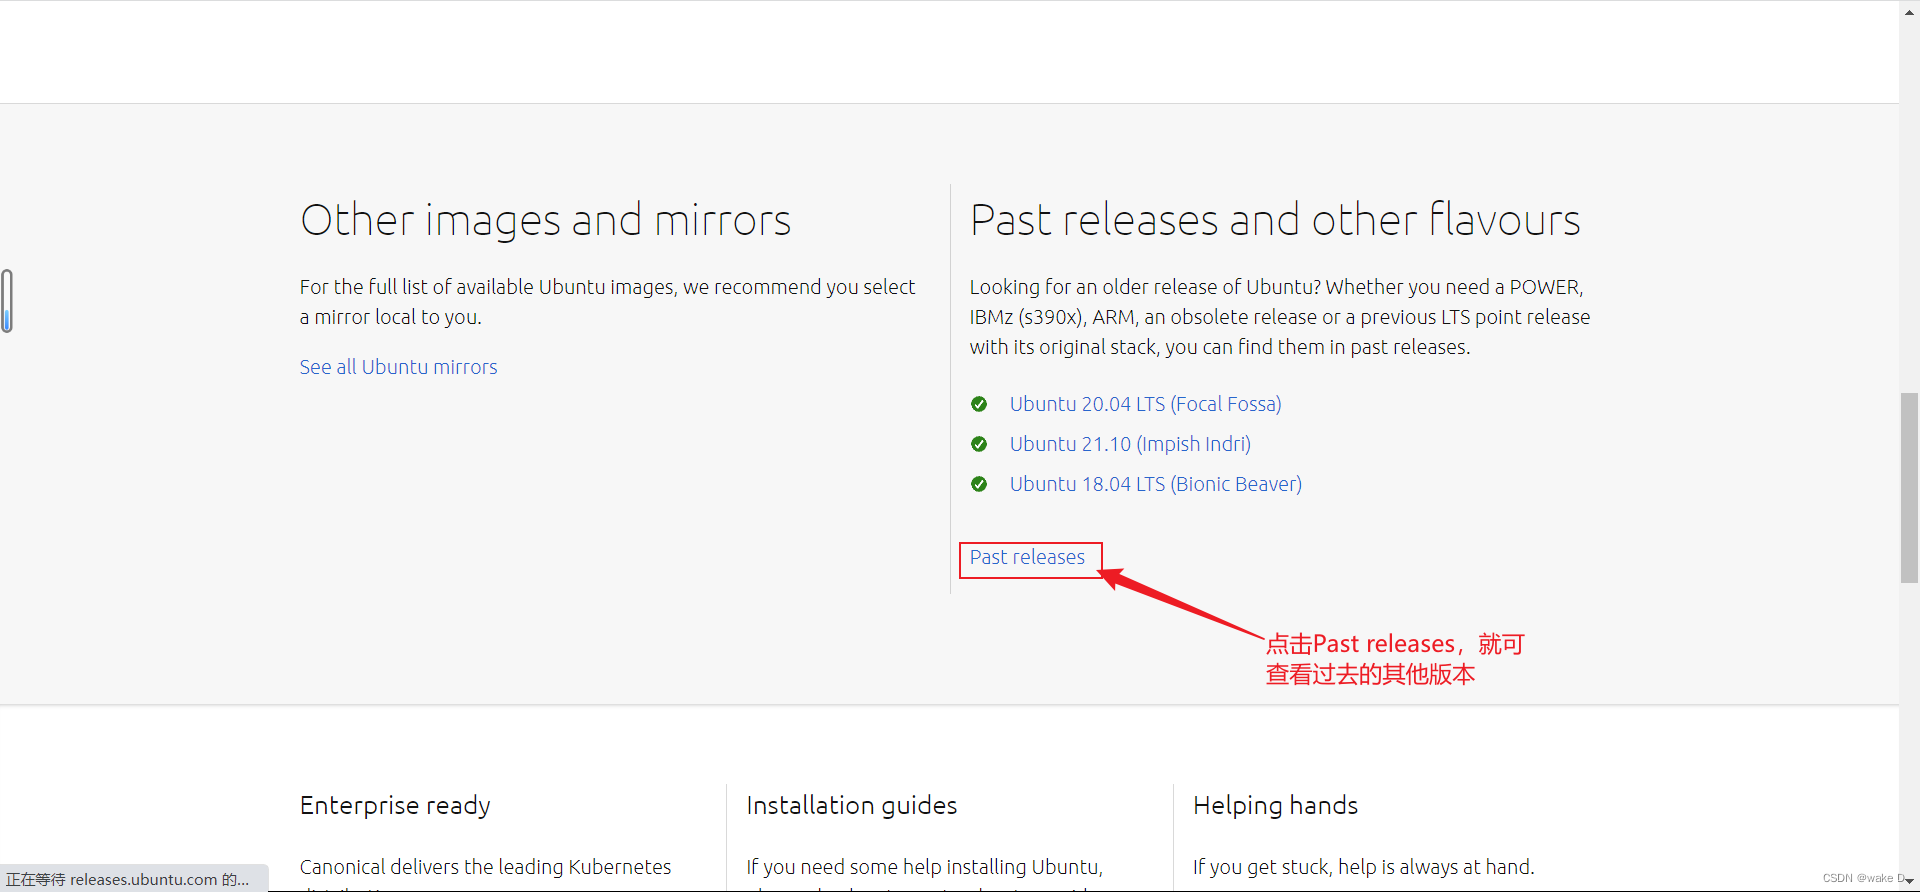Viewport: 1920px width, 892px height.
Task: Click green check icon beside Ubuntu 21.10
Action: pyautogui.click(x=979, y=444)
